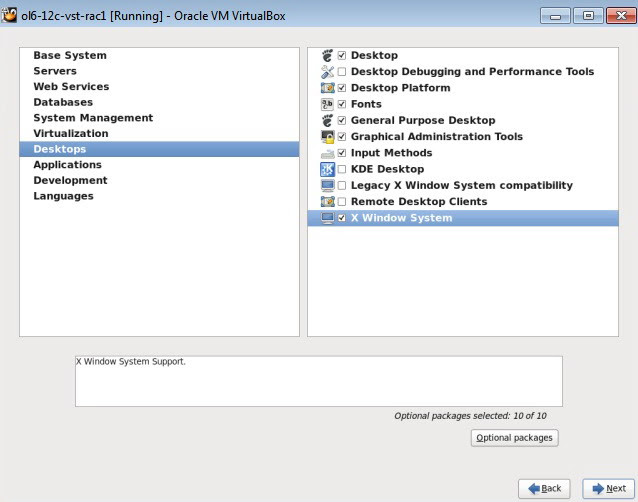This screenshot has height=502, width=638.
Task: Click the General Purpose Desktop foot icon
Action: tap(327, 120)
